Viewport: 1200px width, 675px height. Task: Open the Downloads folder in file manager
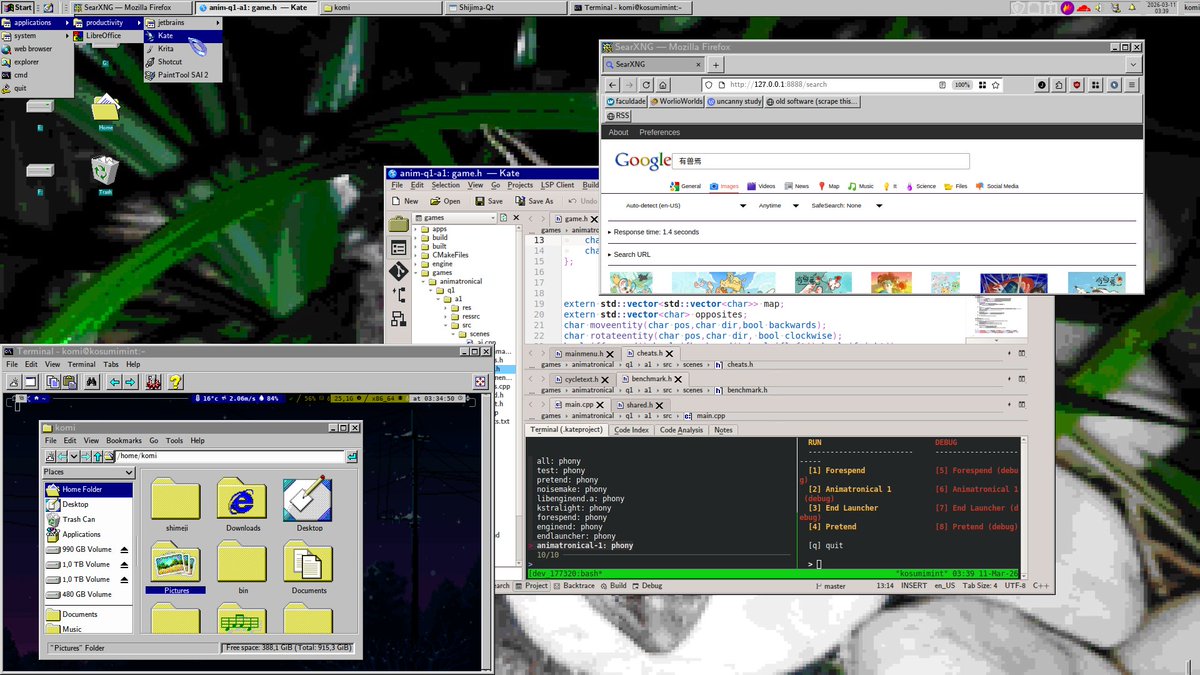click(x=242, y=505)
